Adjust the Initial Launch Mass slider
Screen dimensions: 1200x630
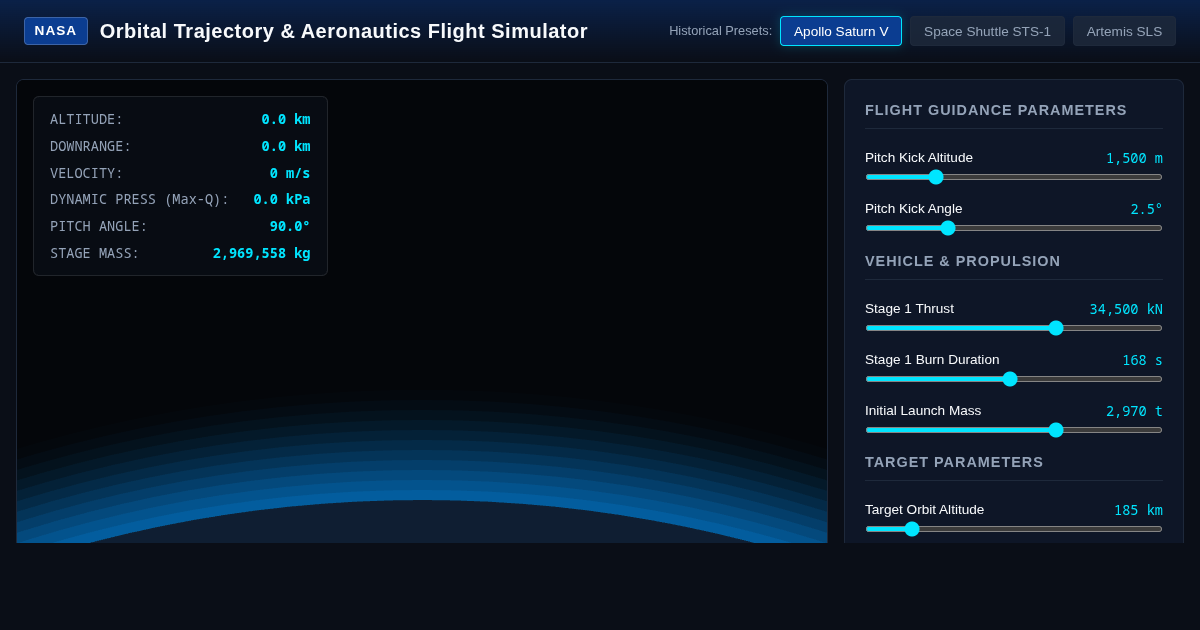coord(1014,430)
